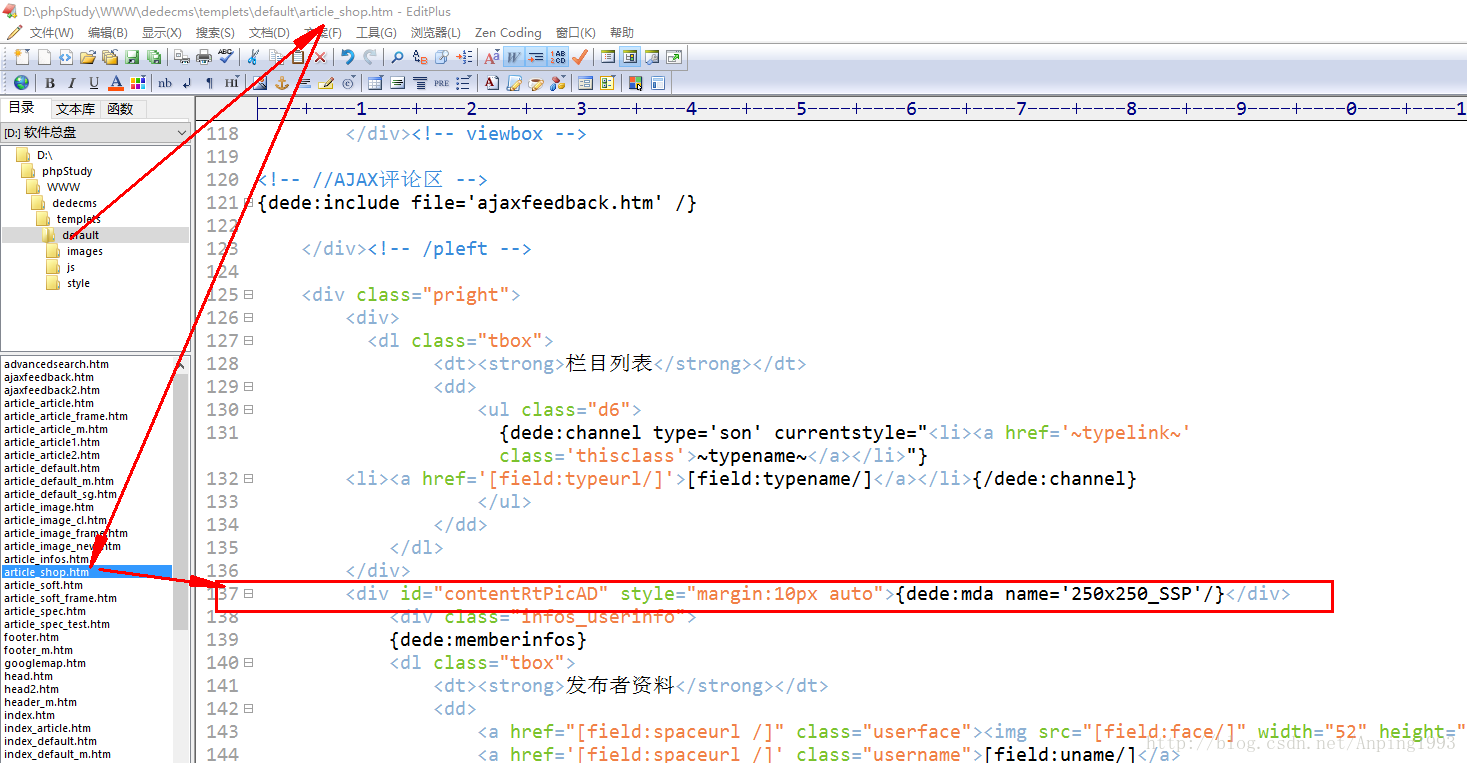The image size is (1467, 763).
Task: Open the 文件(W) menu
Action: 51,33
